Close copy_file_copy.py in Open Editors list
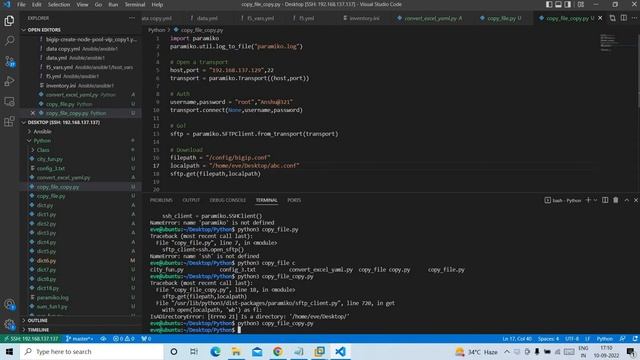 point(33,113)
